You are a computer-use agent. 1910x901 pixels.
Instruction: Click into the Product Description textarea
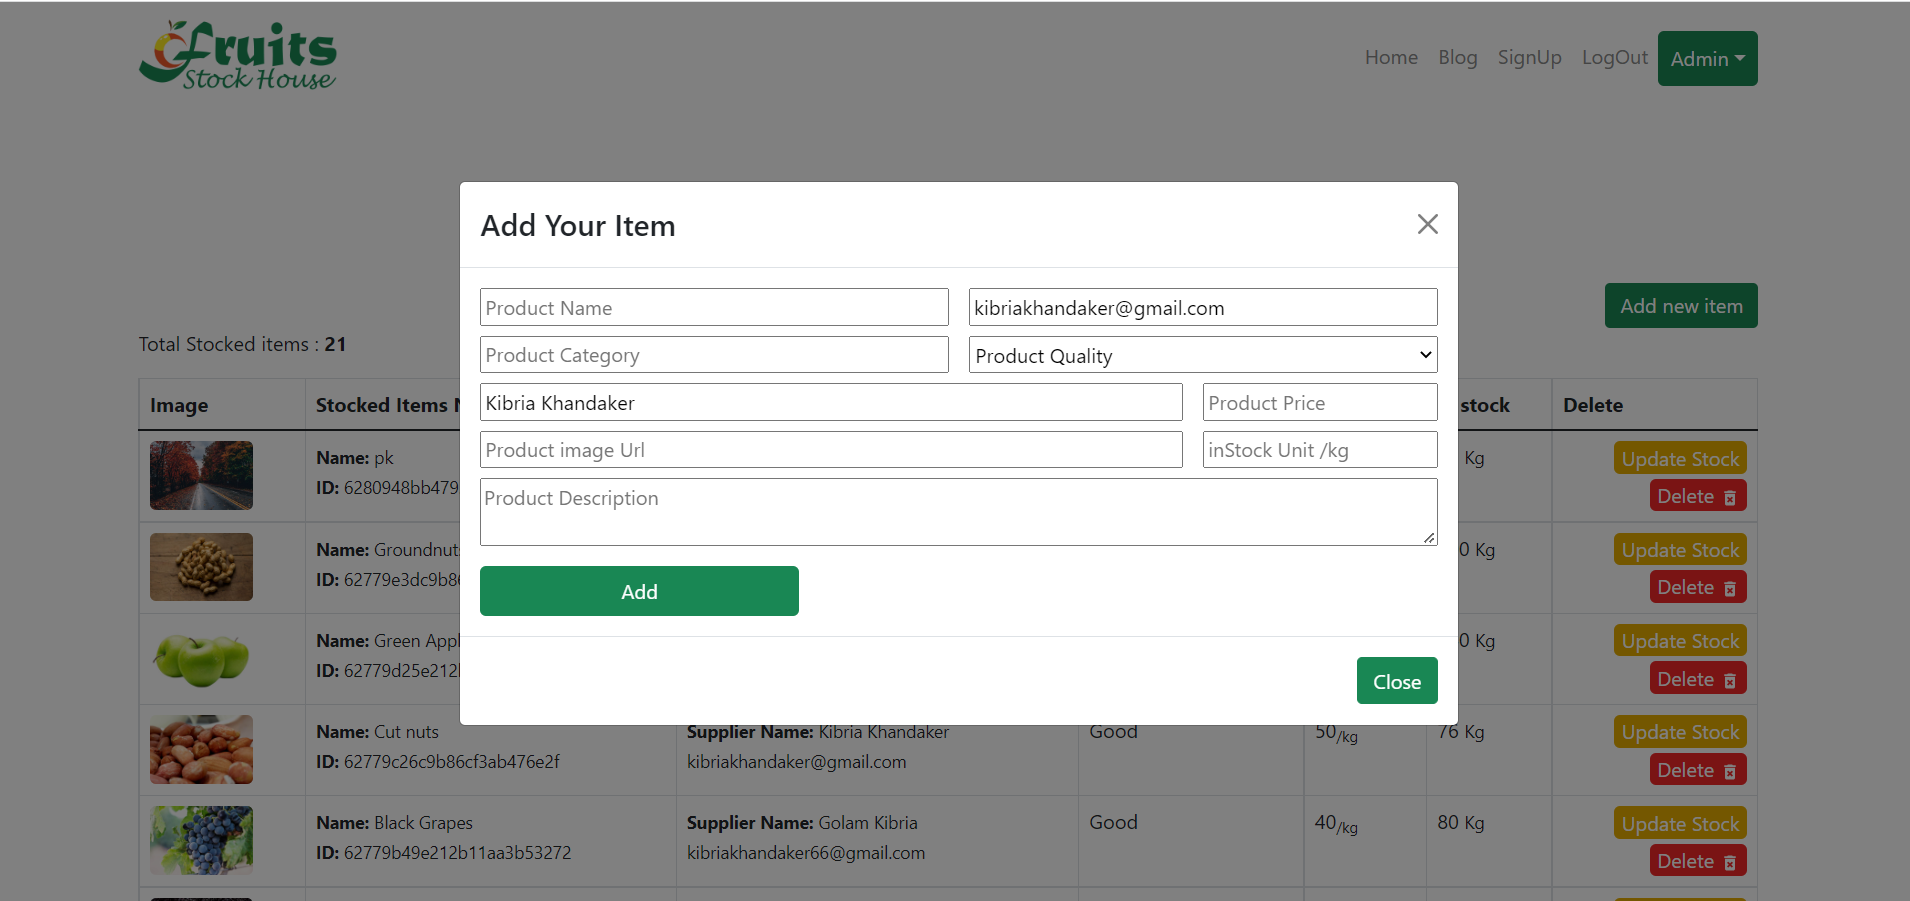959,512
